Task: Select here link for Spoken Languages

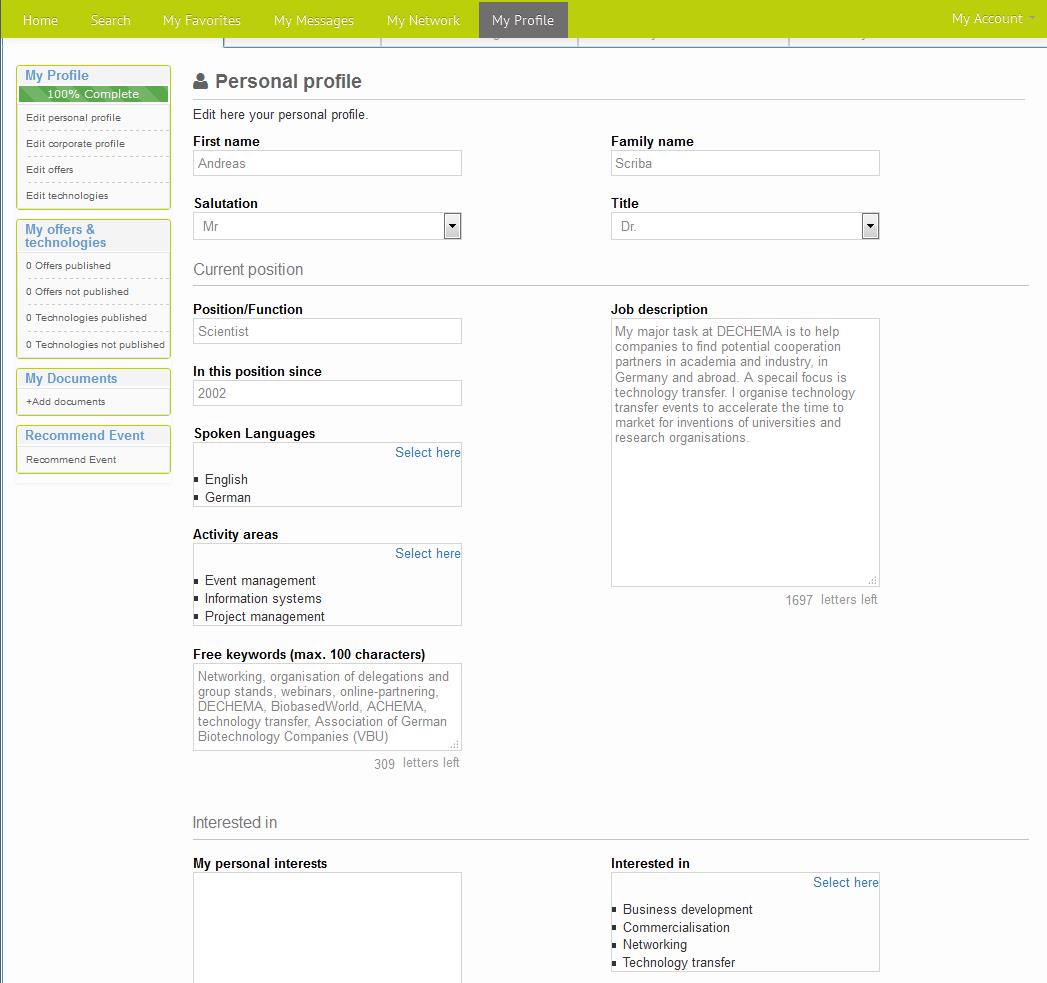Action: 427,453
